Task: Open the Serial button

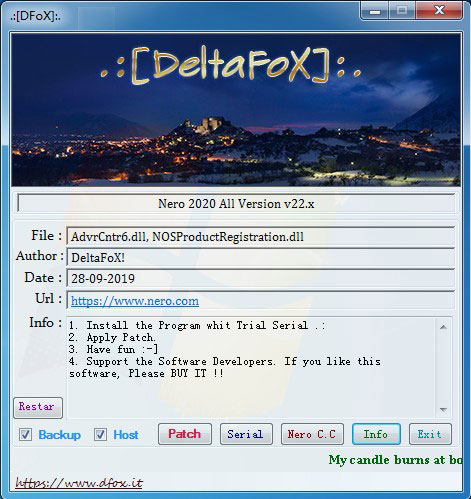Action: (x=246, y=434)
